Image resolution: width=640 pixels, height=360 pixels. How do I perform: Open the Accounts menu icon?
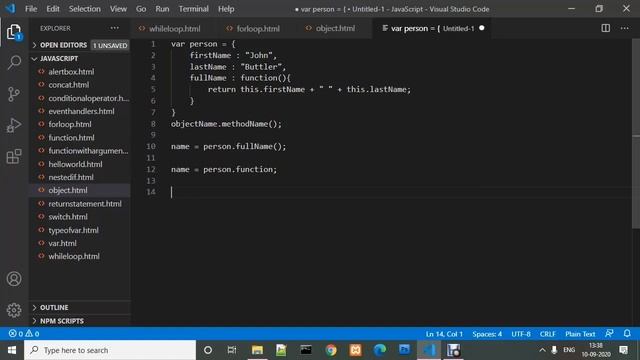point(14,279)
